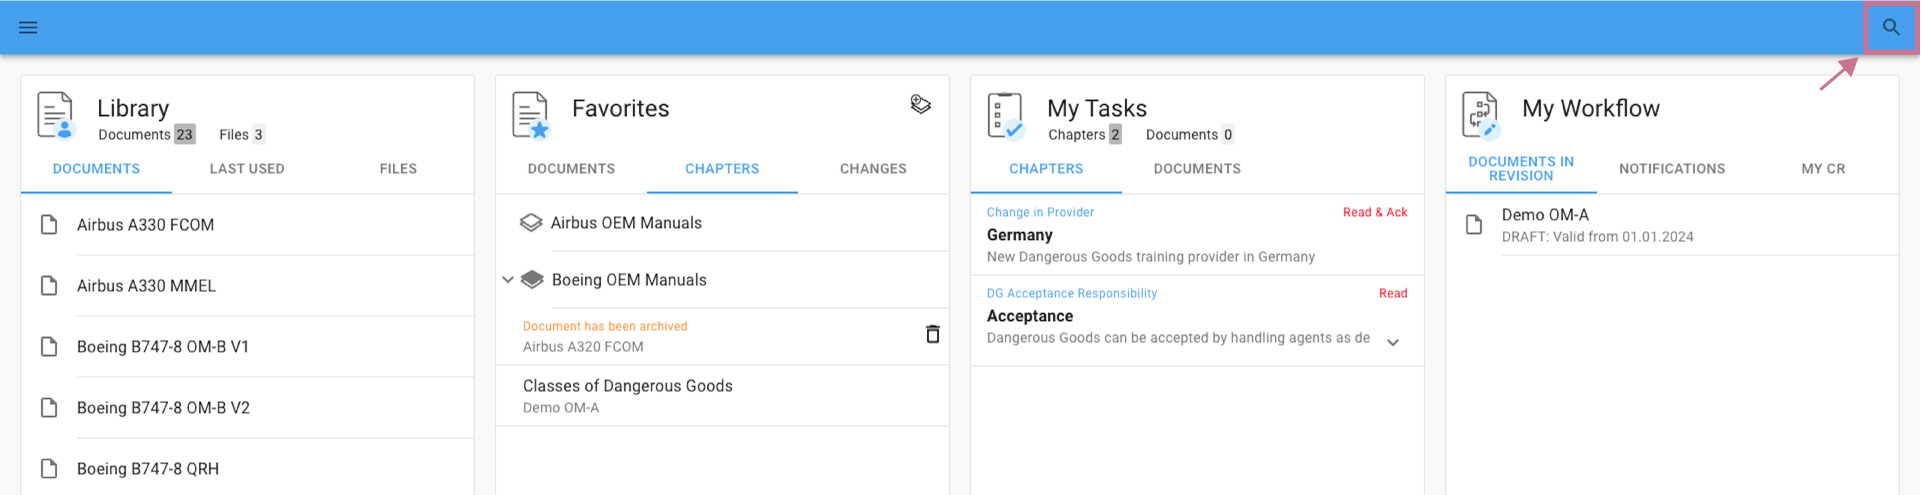The image size is (1921, 495).
Task: Expand the Acceptance task description
Action: pos(1393,342)
